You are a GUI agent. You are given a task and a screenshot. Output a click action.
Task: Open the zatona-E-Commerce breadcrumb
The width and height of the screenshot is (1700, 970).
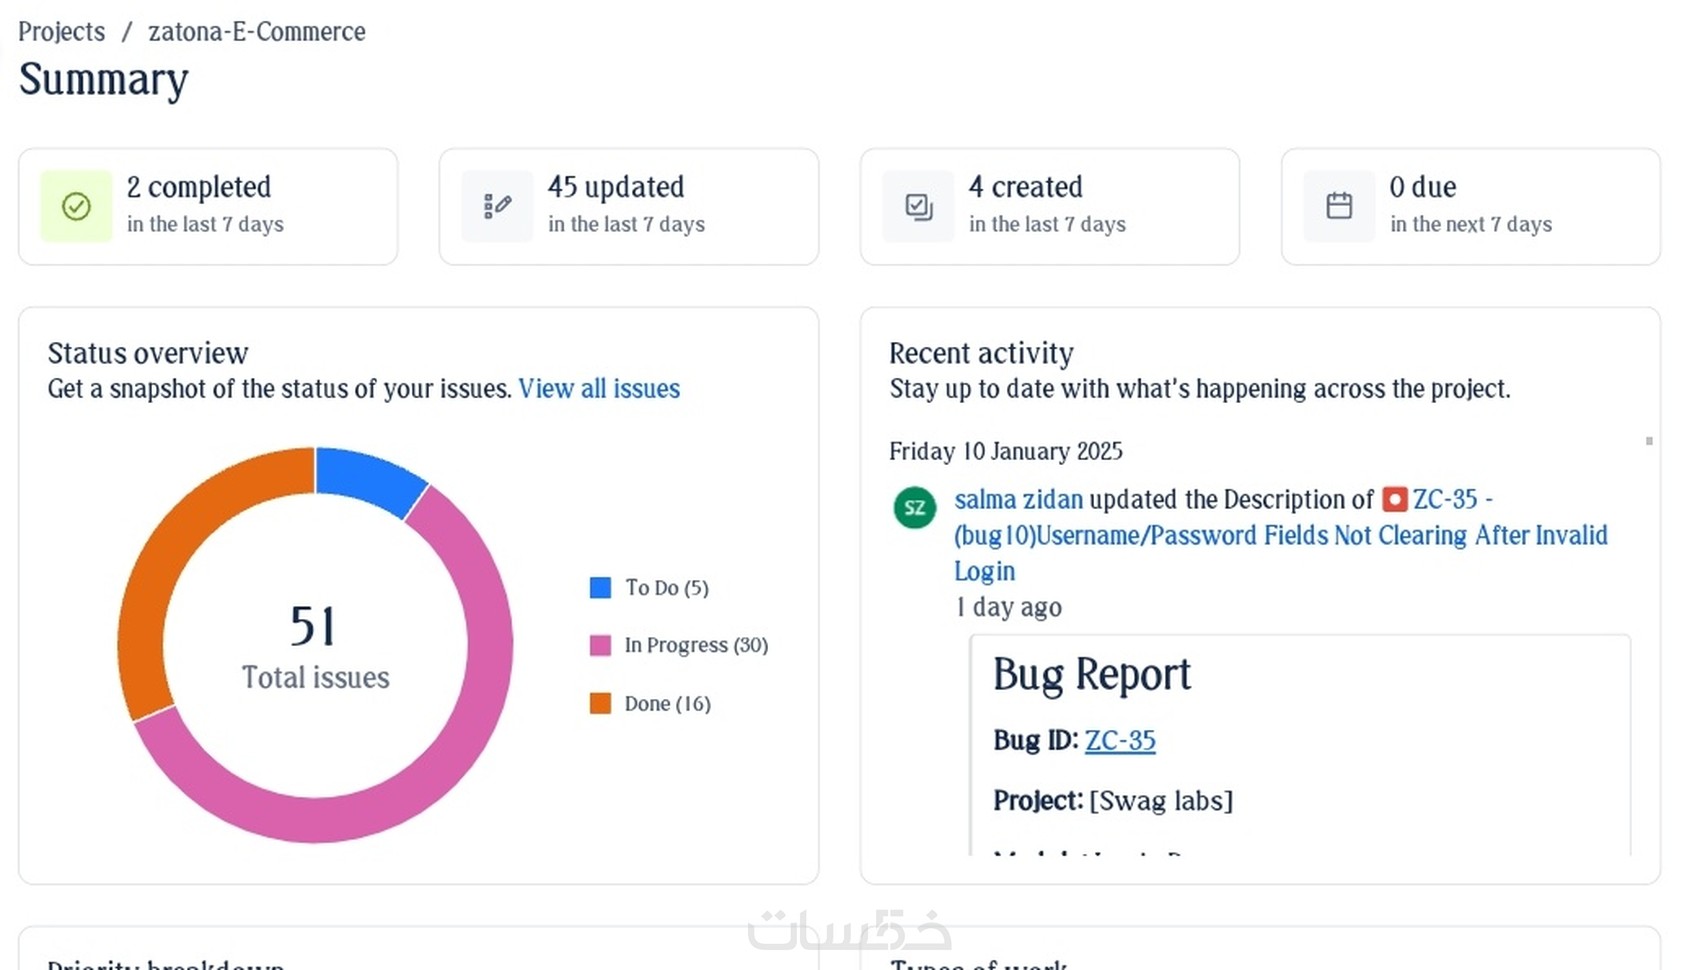point(257,32)
